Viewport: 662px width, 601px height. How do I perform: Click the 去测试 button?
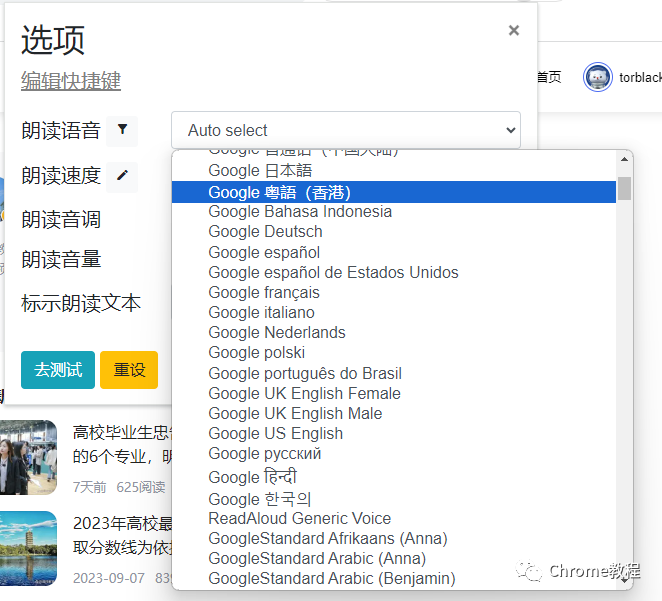58,370
